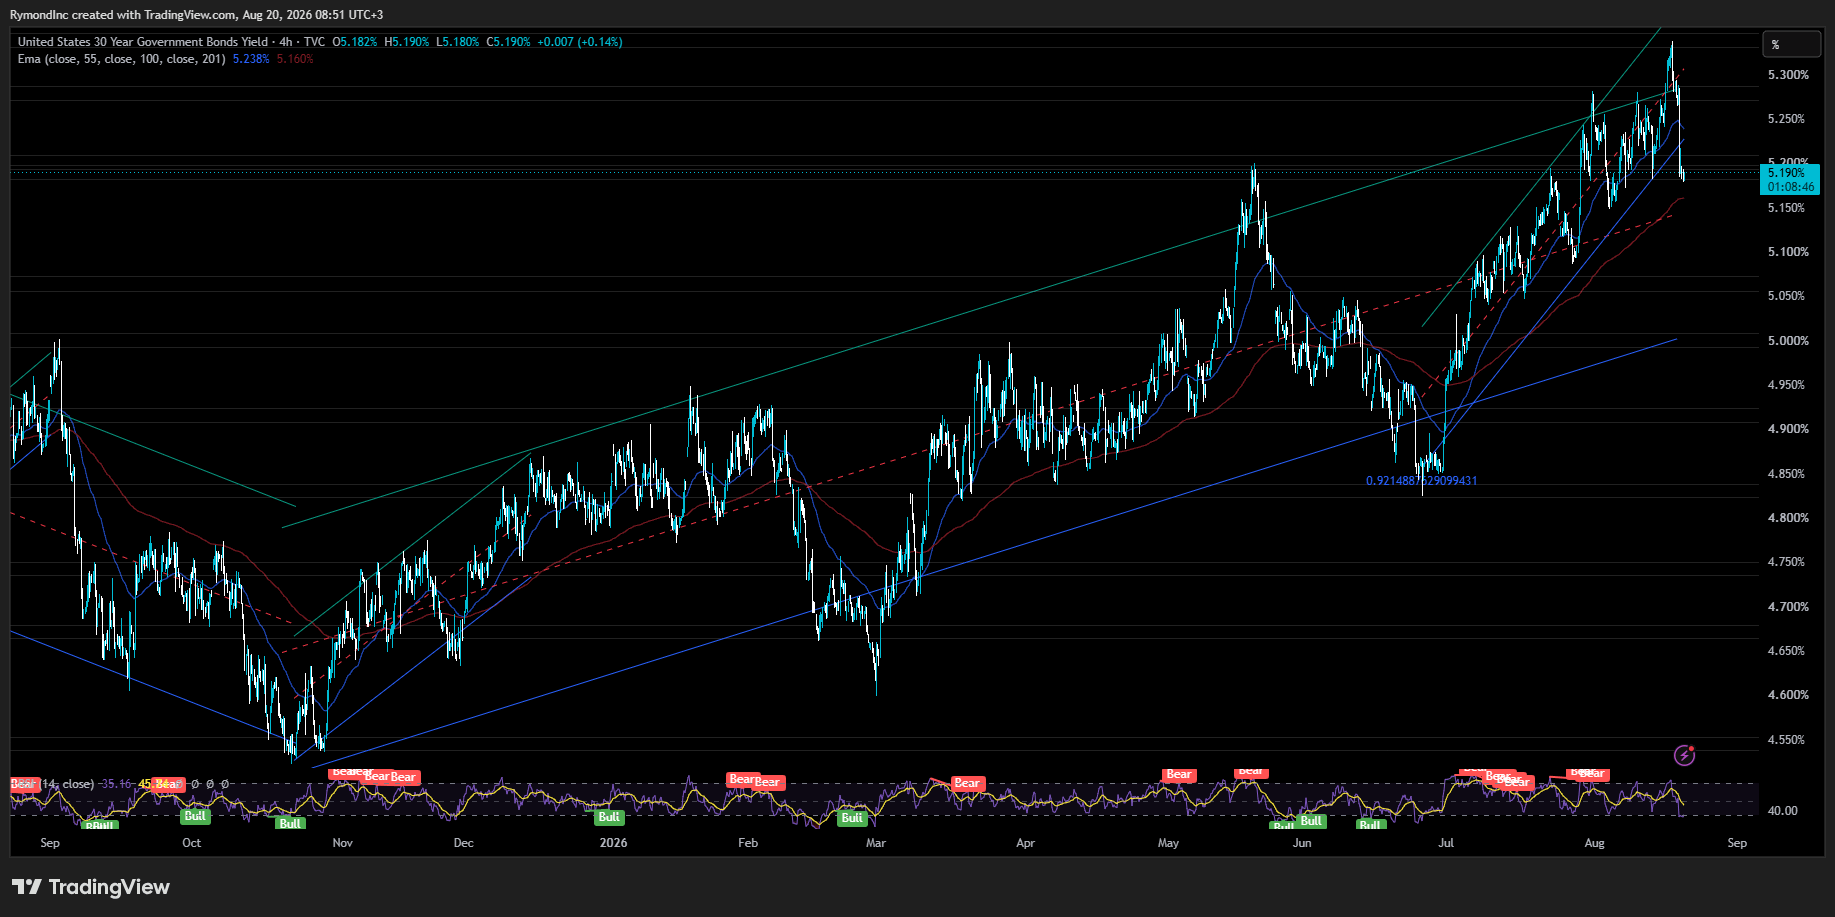The height and width of the screenshot is (917, 1835).
Task: Click the 4.950% price axis label
Action: pos(1788,385)
